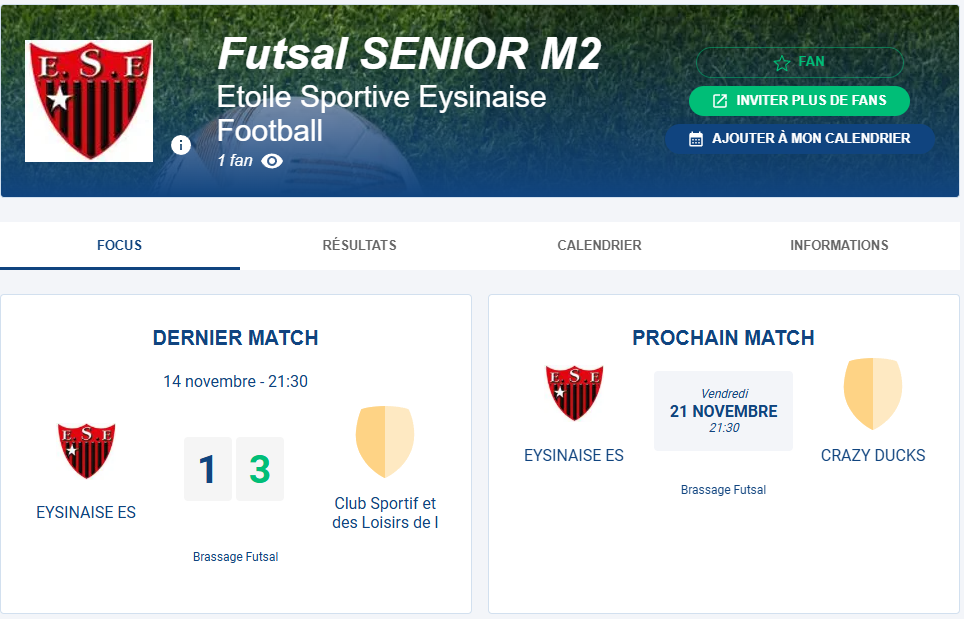This screenshot has height=619, width=964.
Task: Open the FOCUS tab
Action: pyautogui.click(x=119, y=244)
